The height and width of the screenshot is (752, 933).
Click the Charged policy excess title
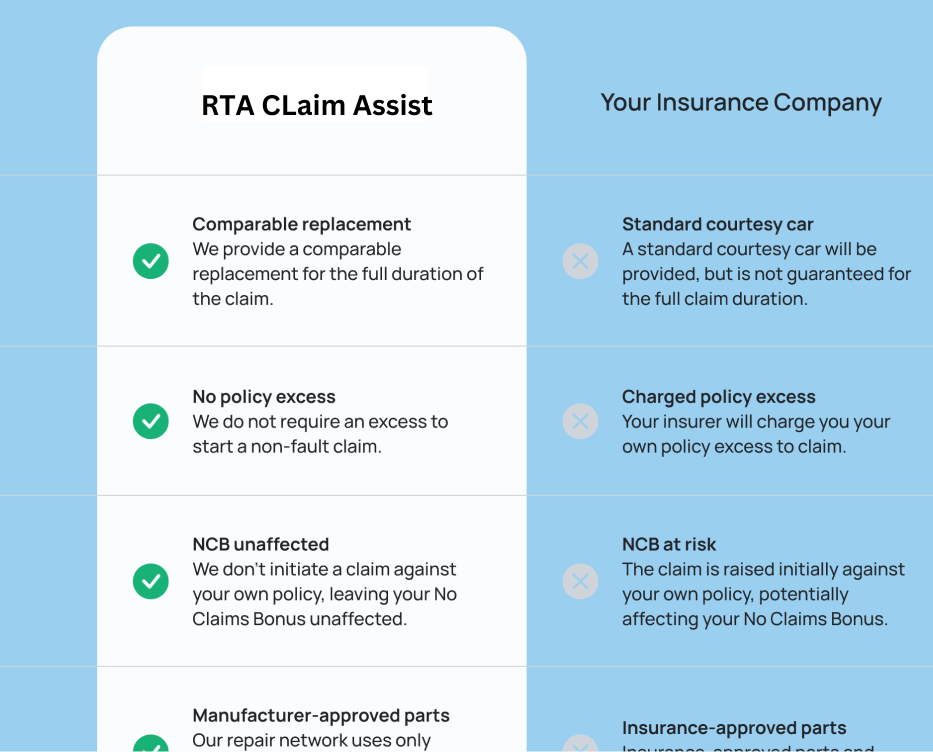719,397
